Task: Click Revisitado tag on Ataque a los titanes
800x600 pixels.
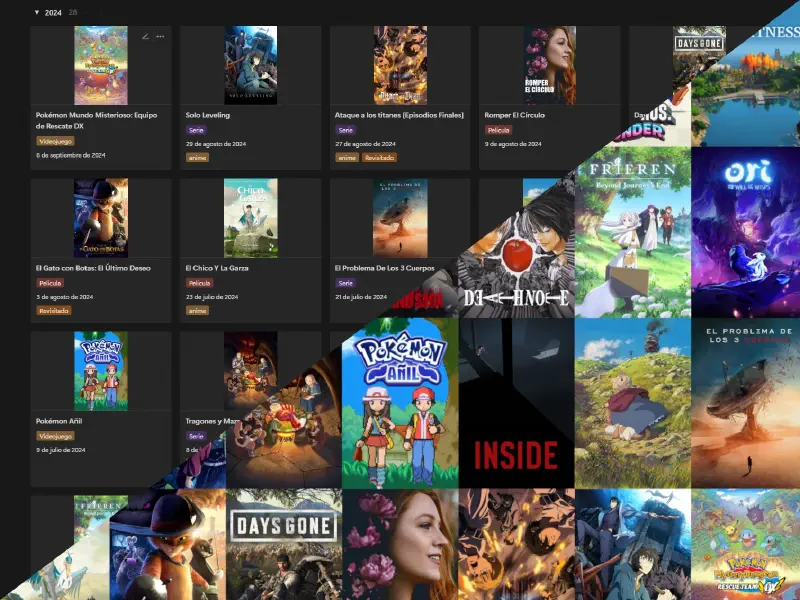Action: [379, 157]
